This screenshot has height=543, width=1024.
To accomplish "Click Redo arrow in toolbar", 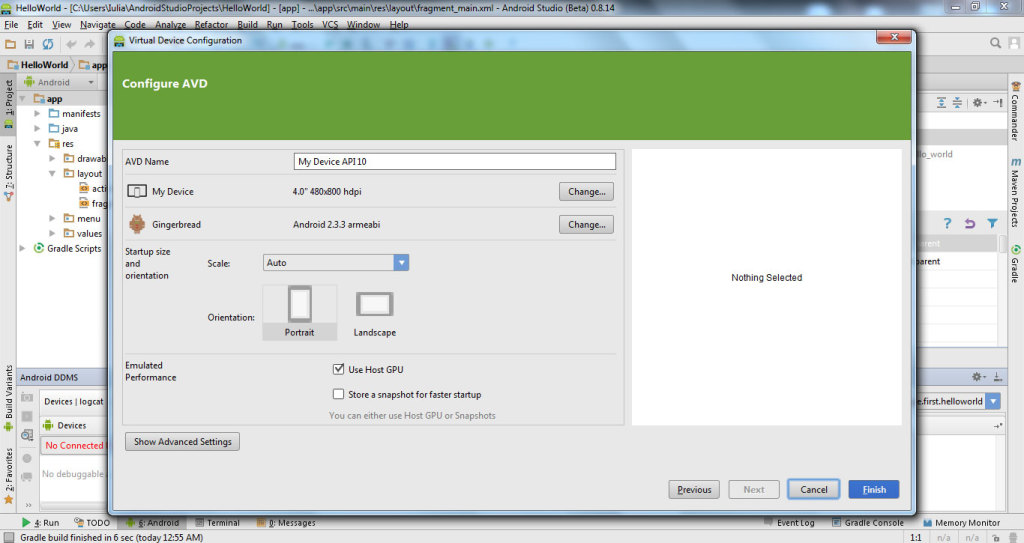I will click(89, 44).
